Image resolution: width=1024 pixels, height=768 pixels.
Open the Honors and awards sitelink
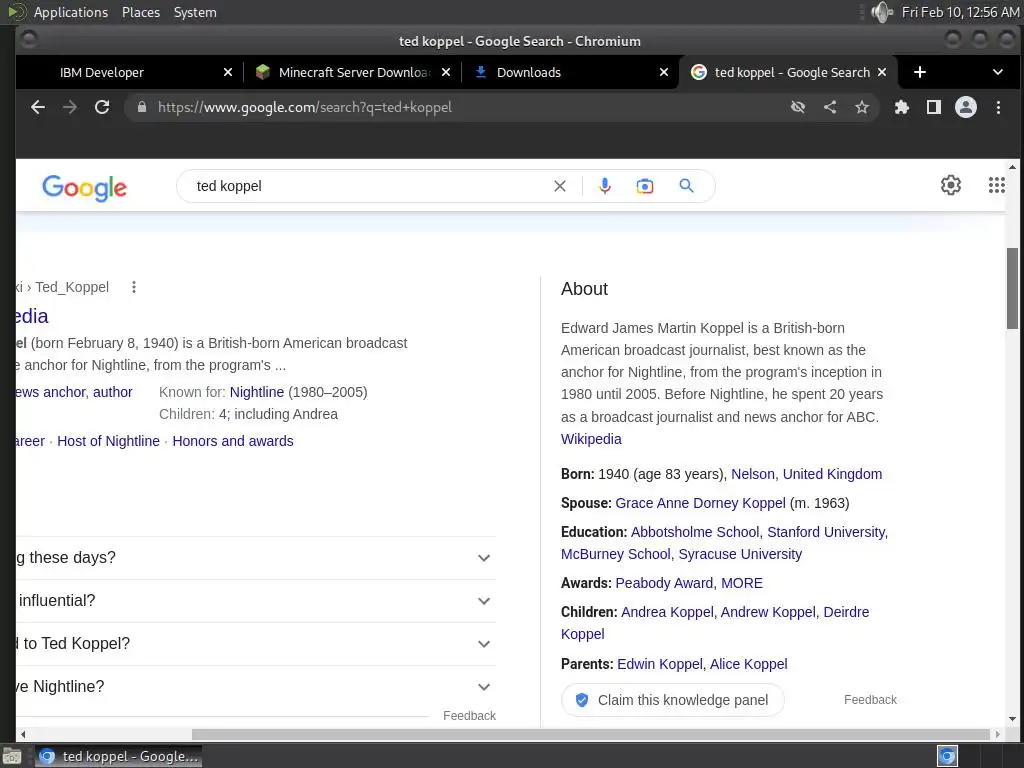(x=232, y=441)
